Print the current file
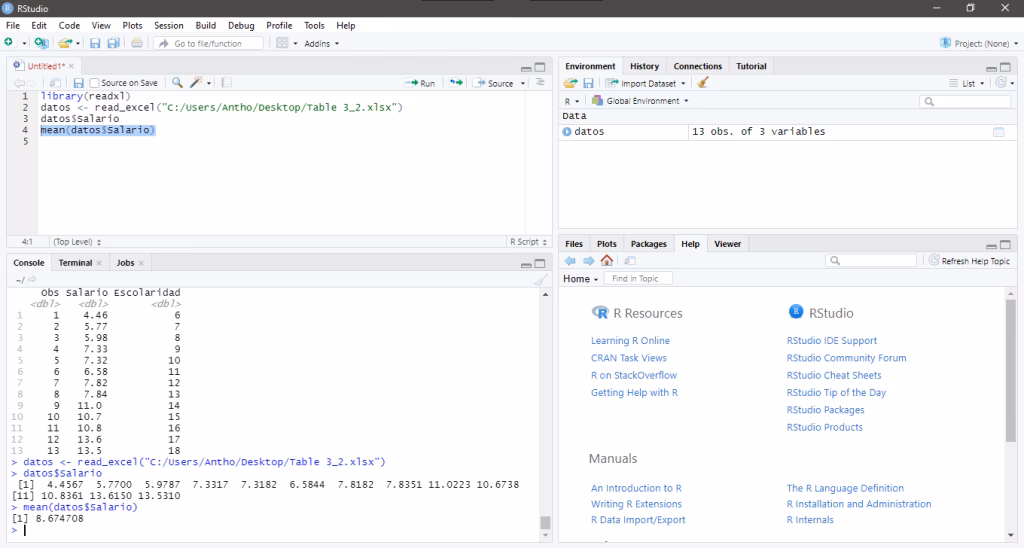The image size is (1024, 548). point(136,43)
